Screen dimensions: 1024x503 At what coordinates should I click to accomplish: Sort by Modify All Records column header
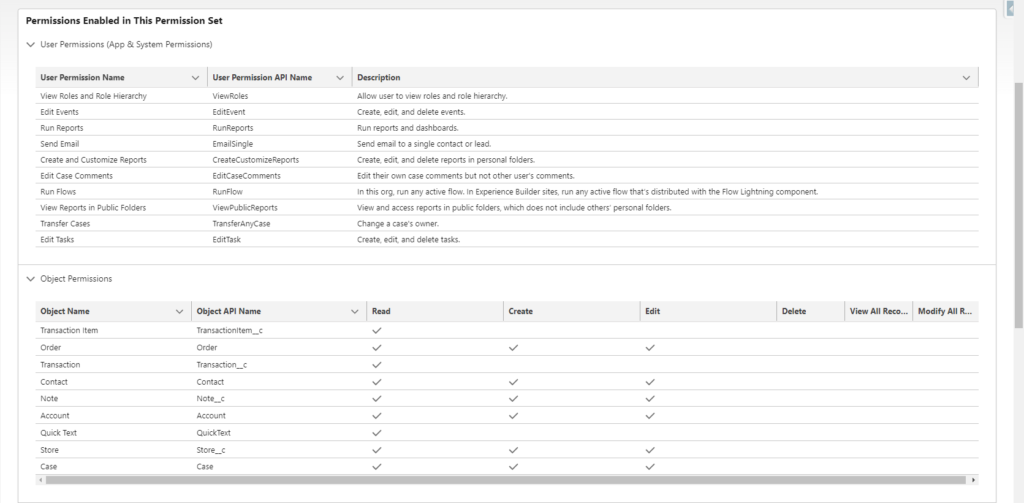coord(946,312)
